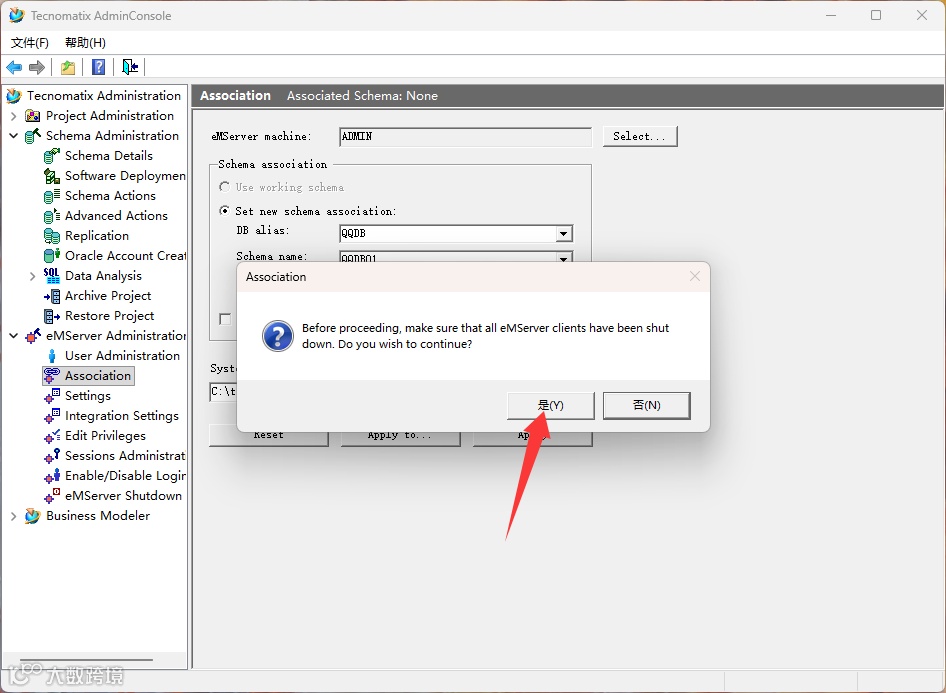Select the Set new schema association radio button

pos(224,210)
